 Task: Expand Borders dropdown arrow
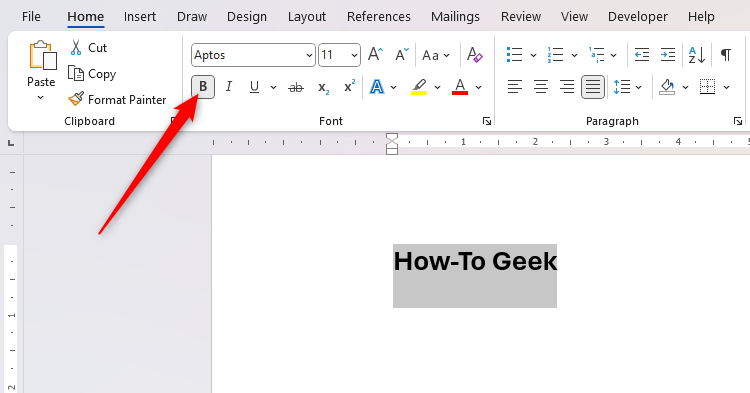tap(727, 87)
